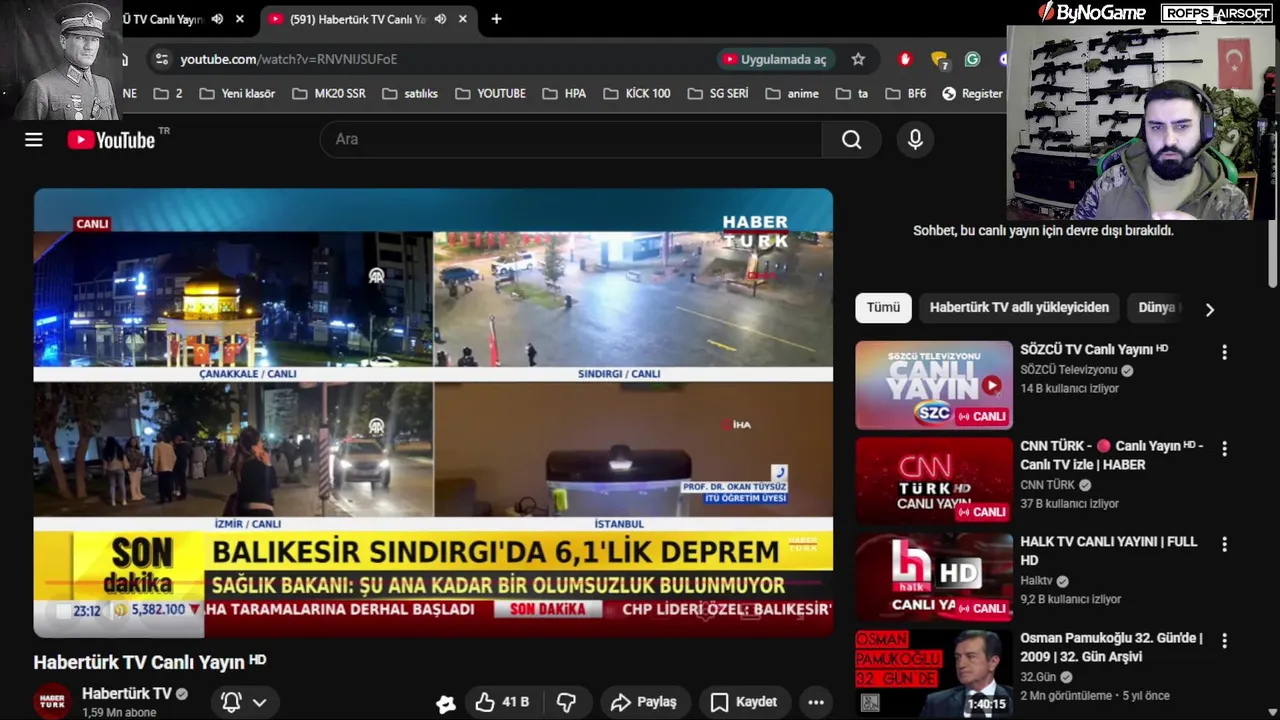Select the Tümü filter chip
The height and width of the screenshot is (720, 1280).
click(883, 308)
